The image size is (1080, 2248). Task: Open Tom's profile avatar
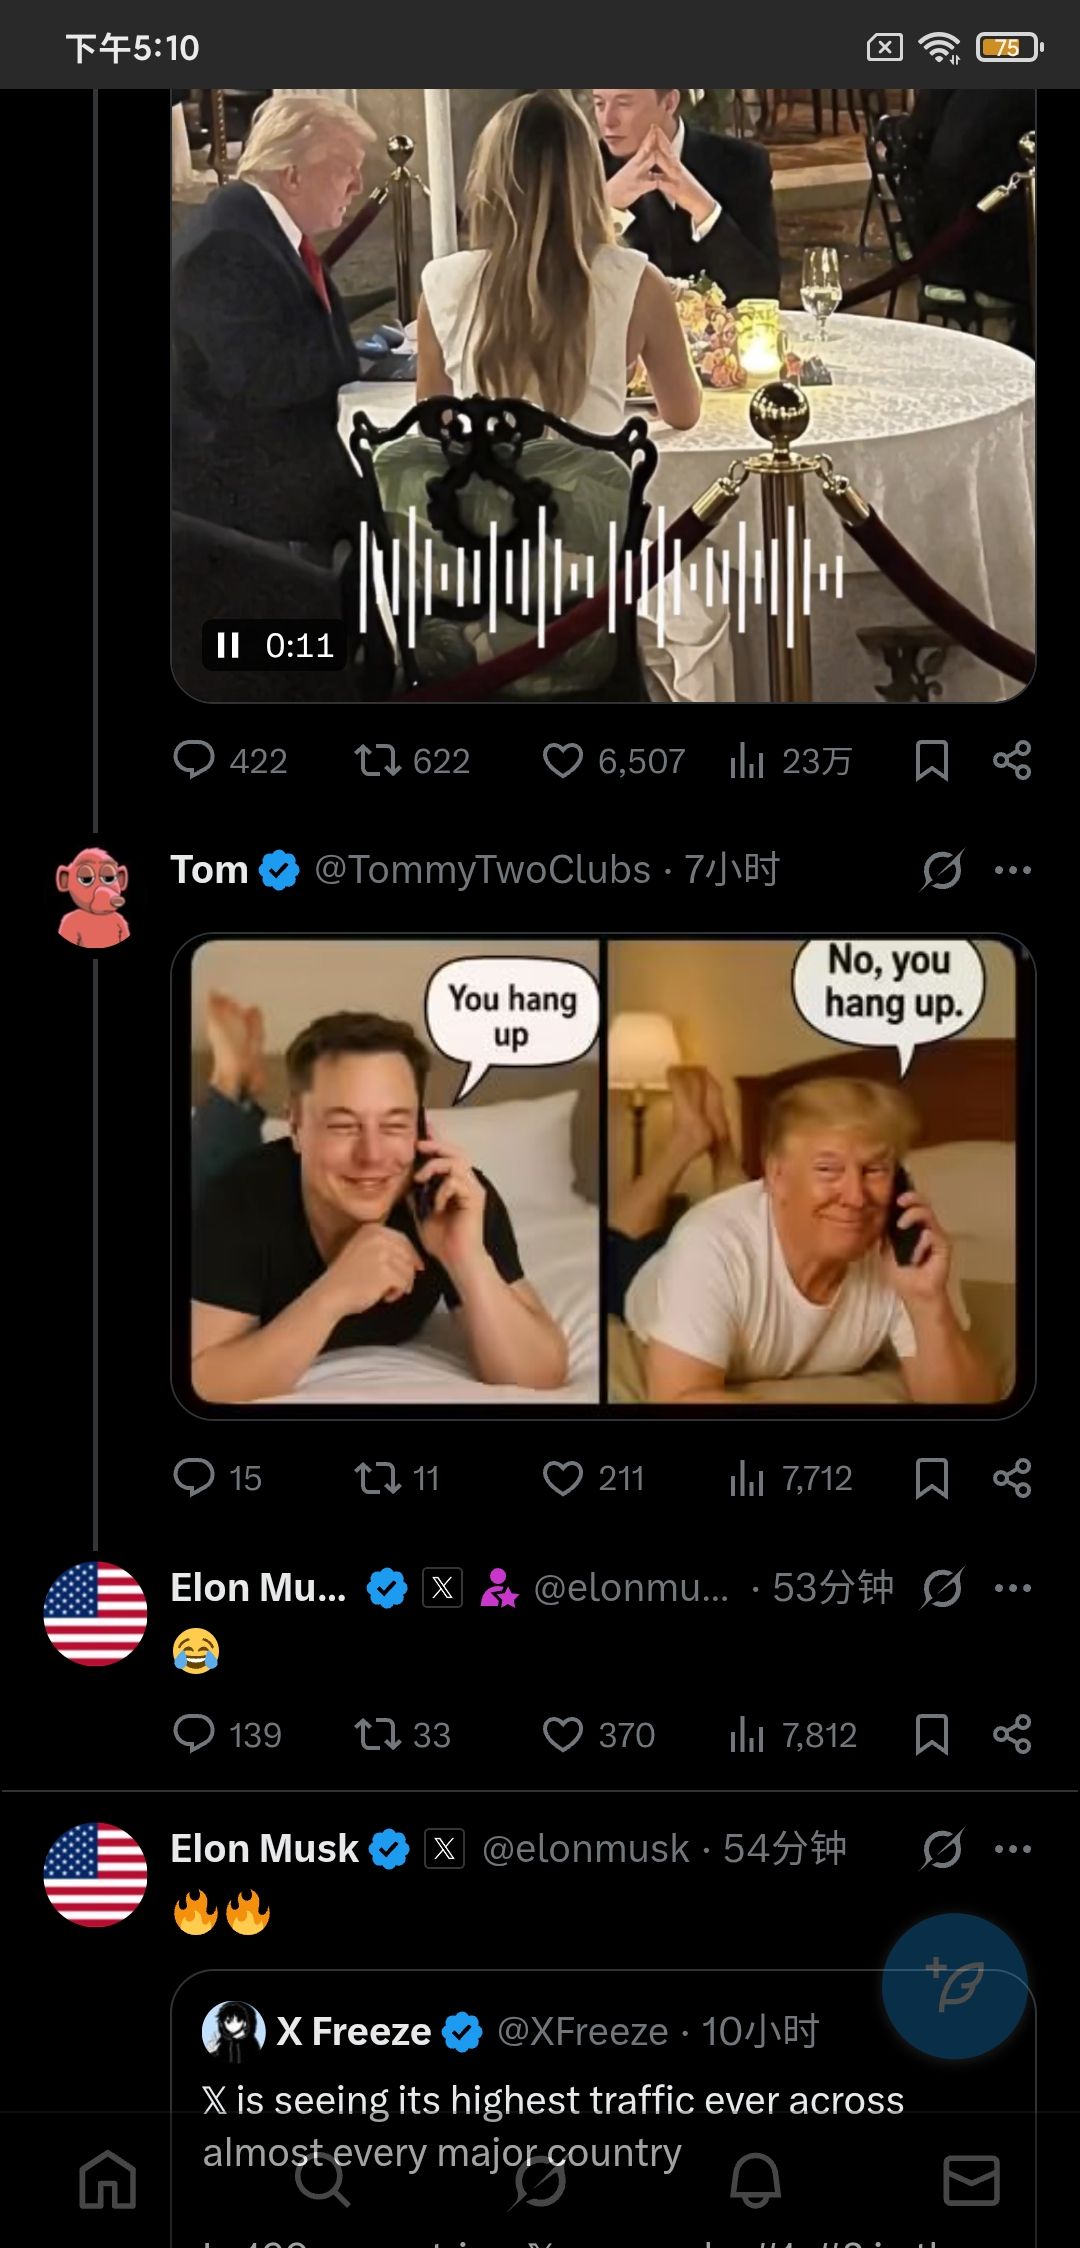coord(94,897)
